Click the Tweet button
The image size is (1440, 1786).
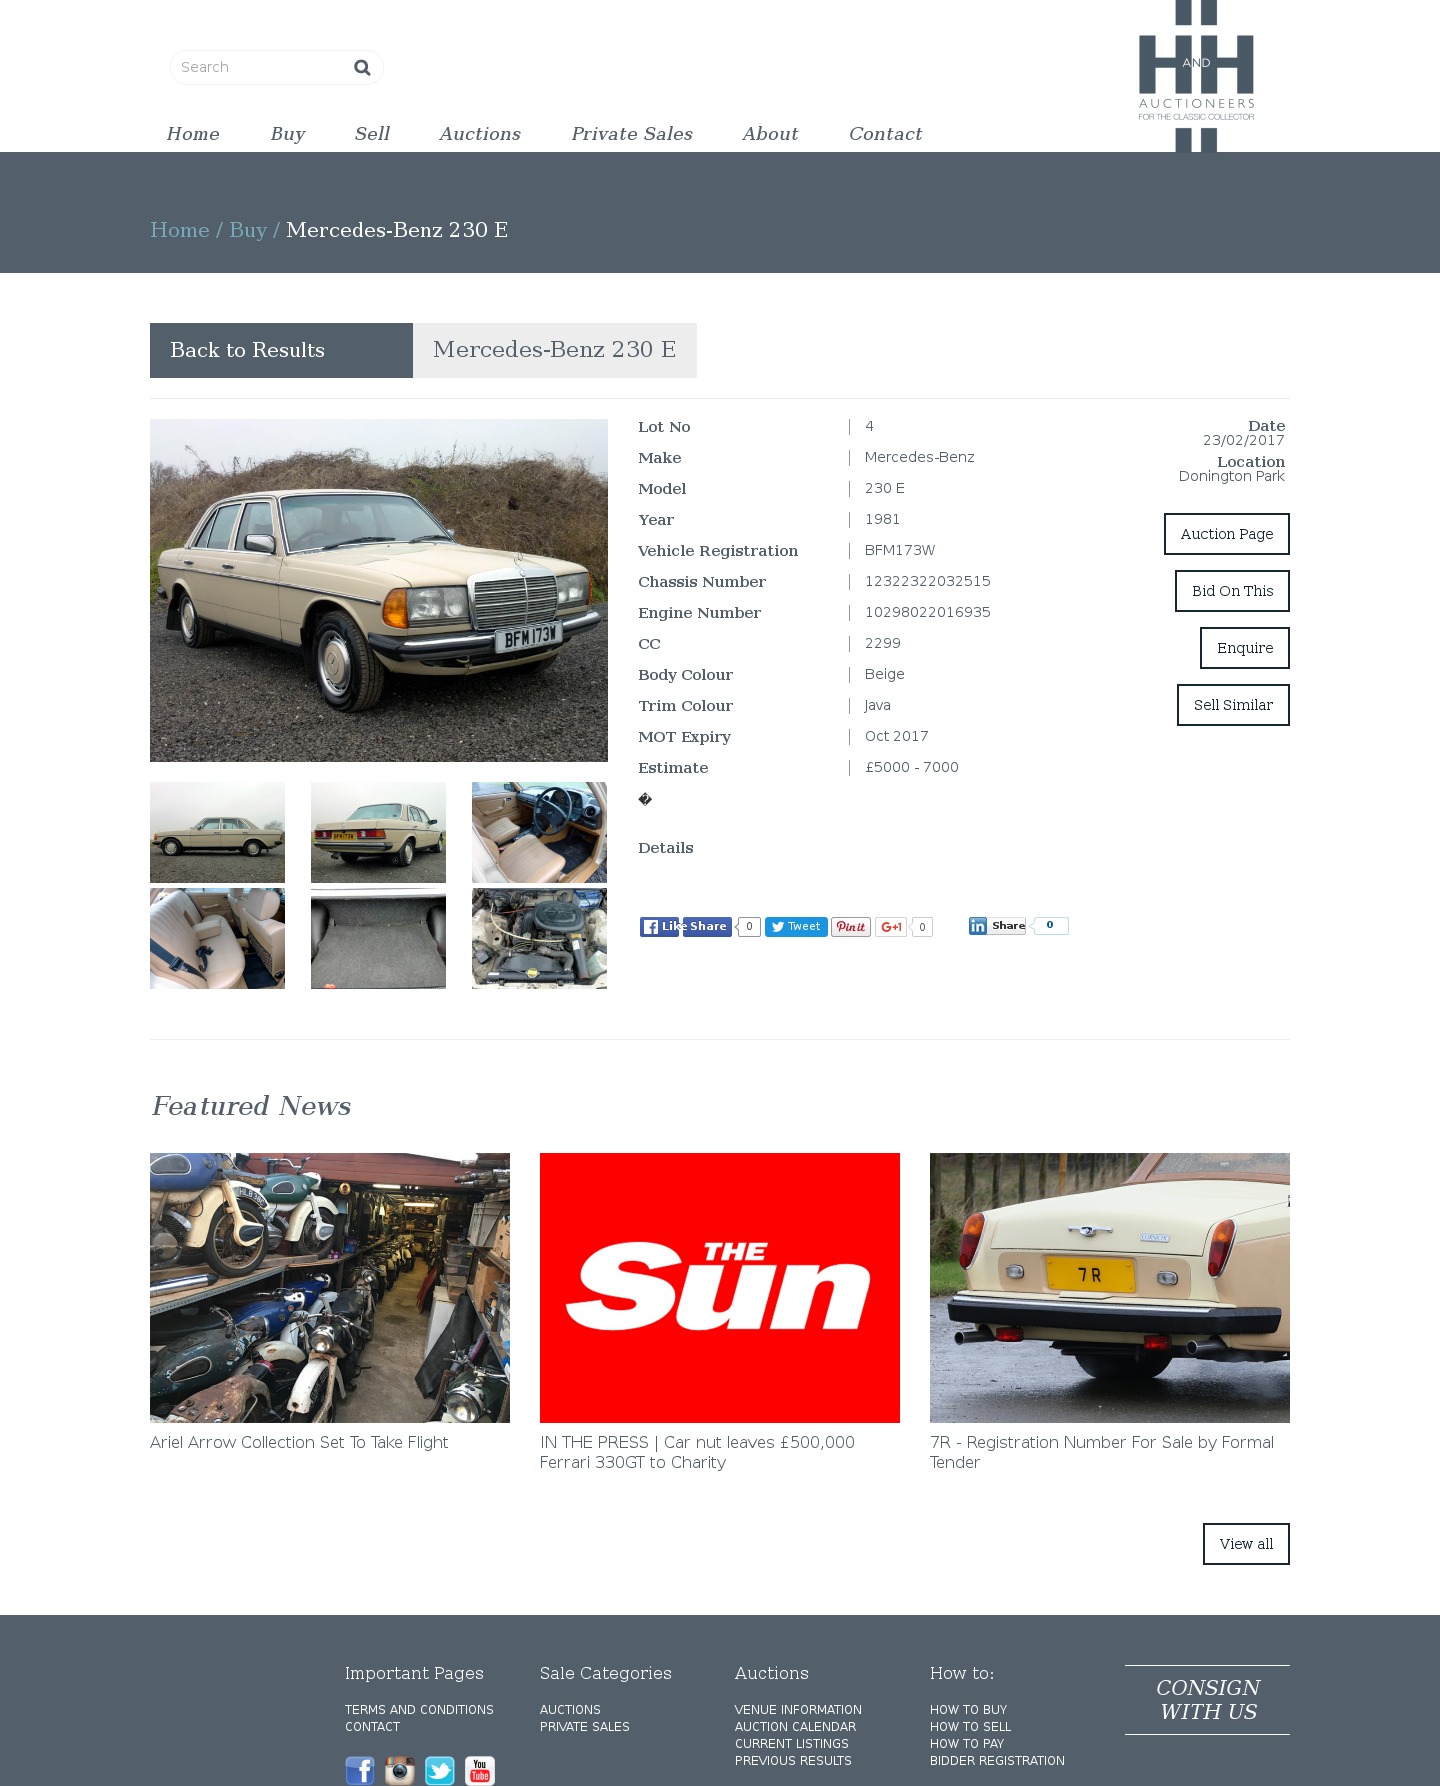click(x=796, y=927)
